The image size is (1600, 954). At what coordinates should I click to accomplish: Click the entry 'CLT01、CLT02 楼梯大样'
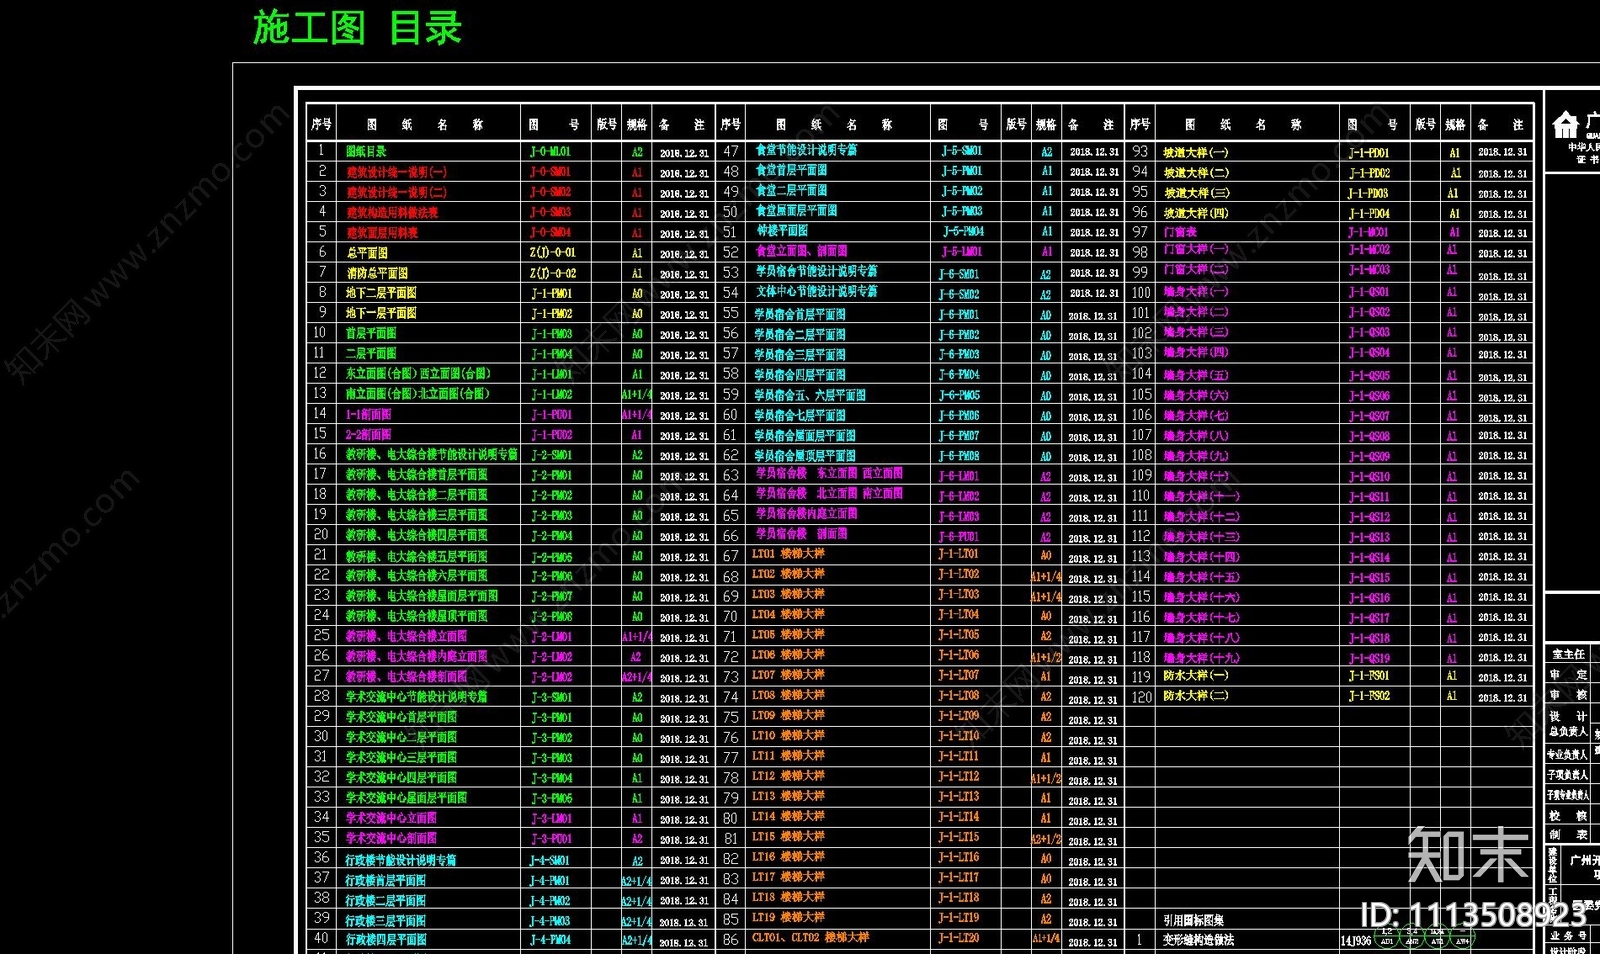[810, 938]
